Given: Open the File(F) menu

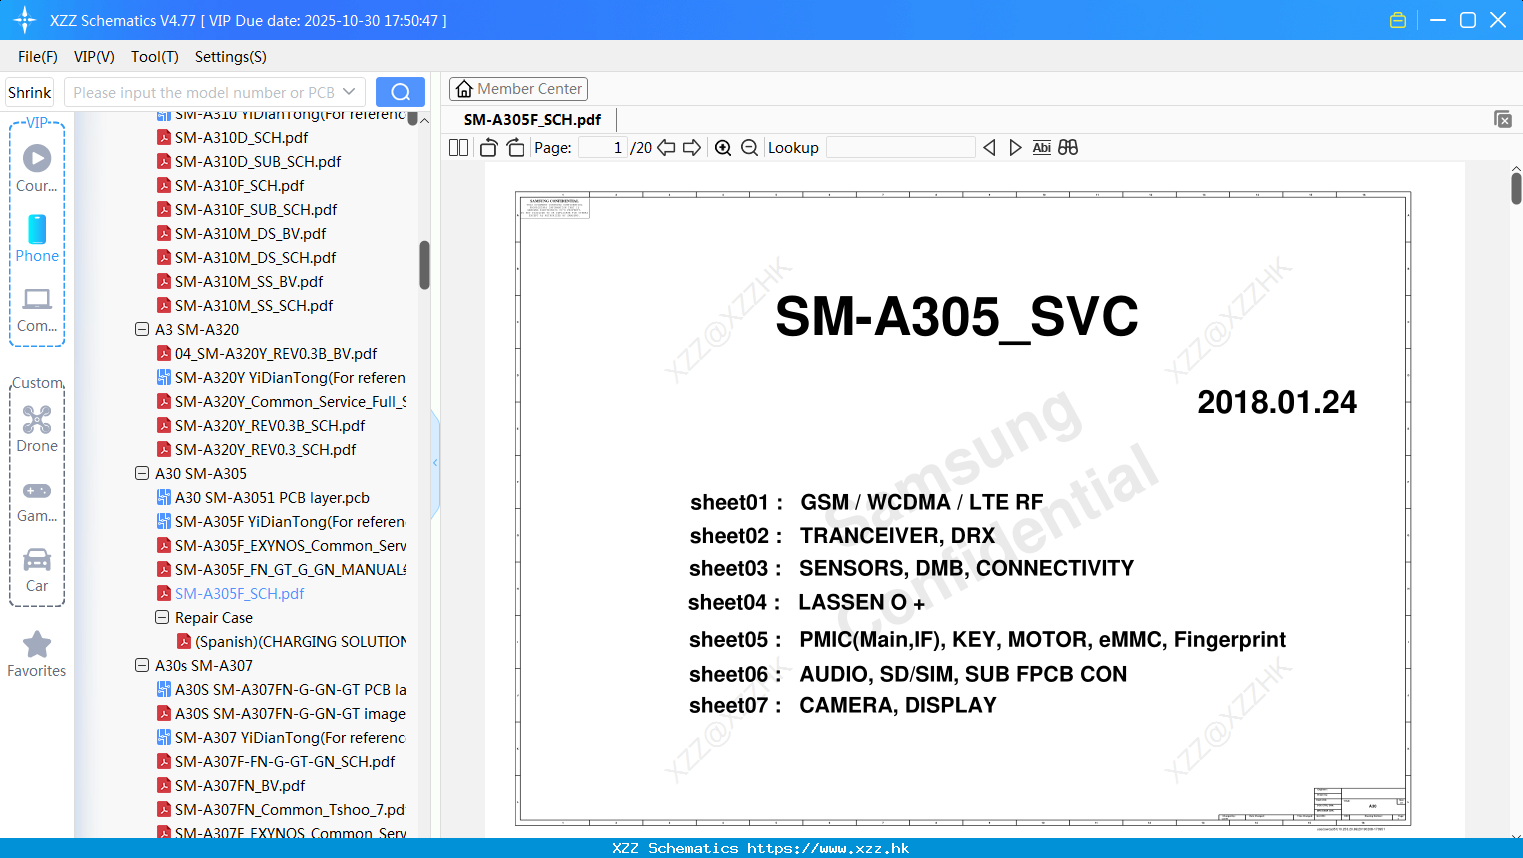Looking at the screenshot, I should [38, 57].
